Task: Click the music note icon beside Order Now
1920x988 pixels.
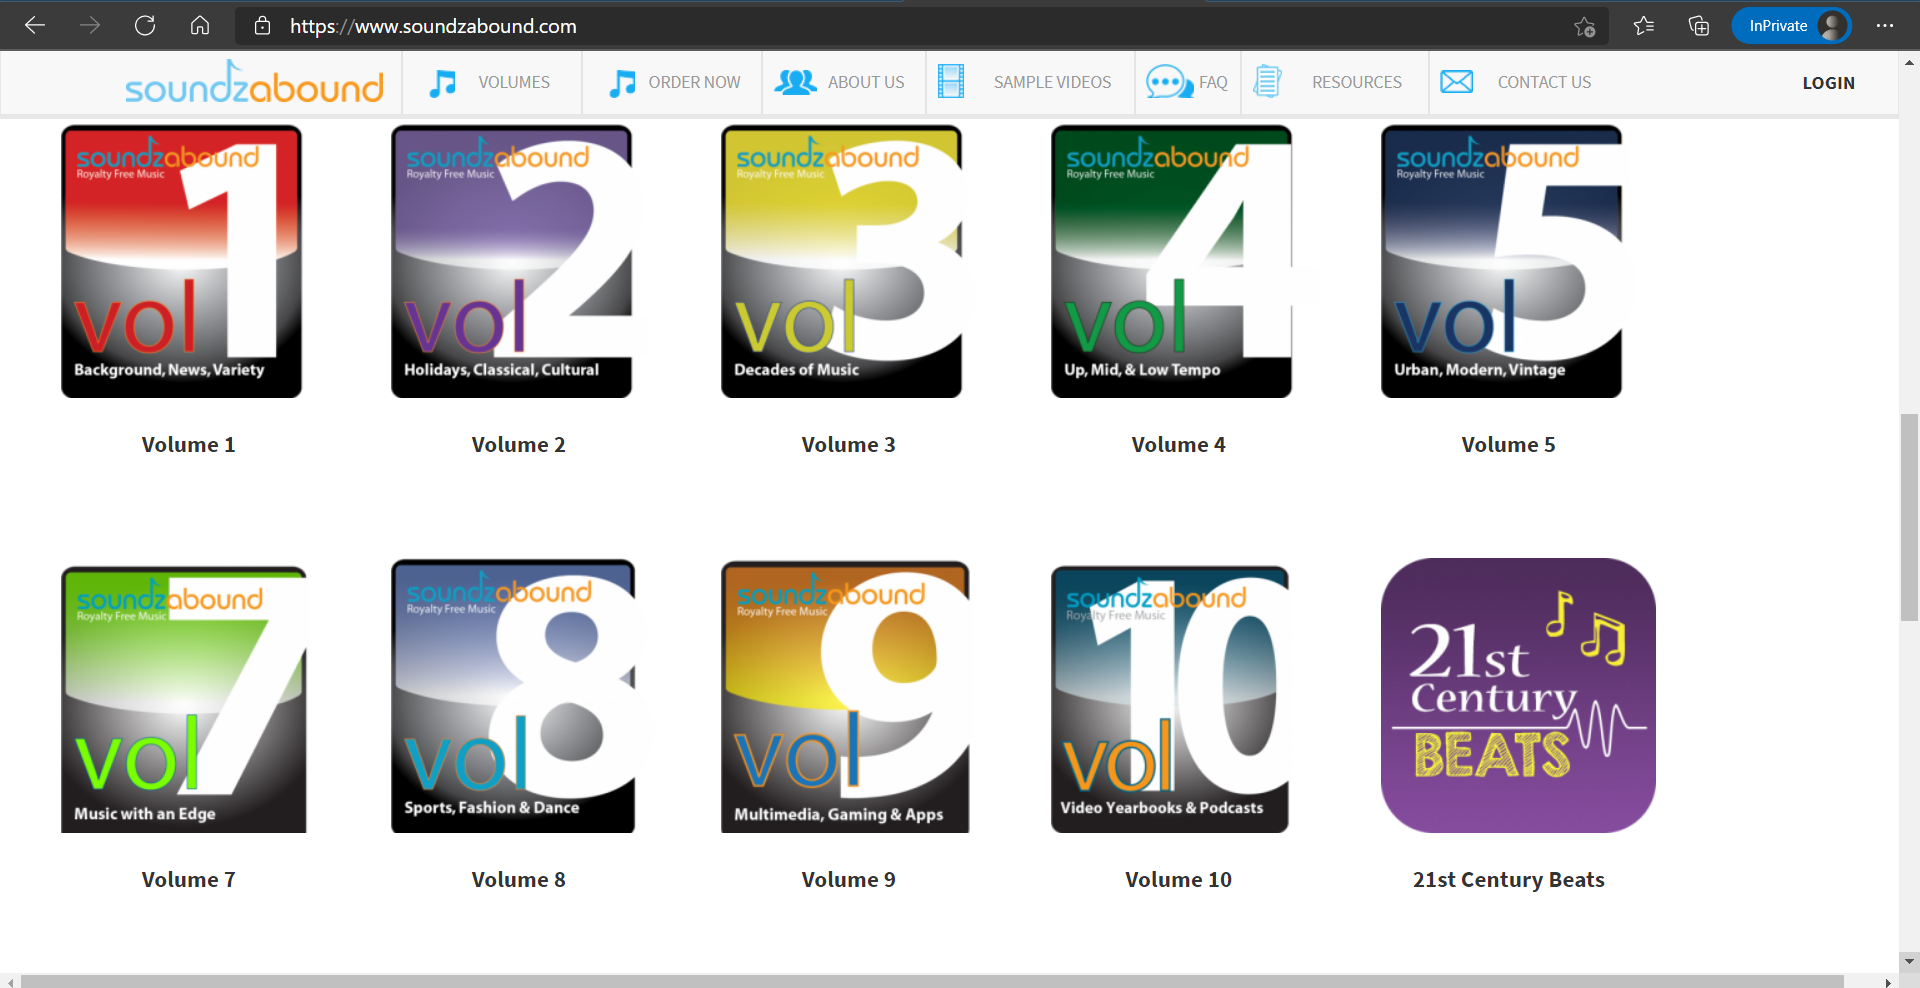Action: click(623, 83)
